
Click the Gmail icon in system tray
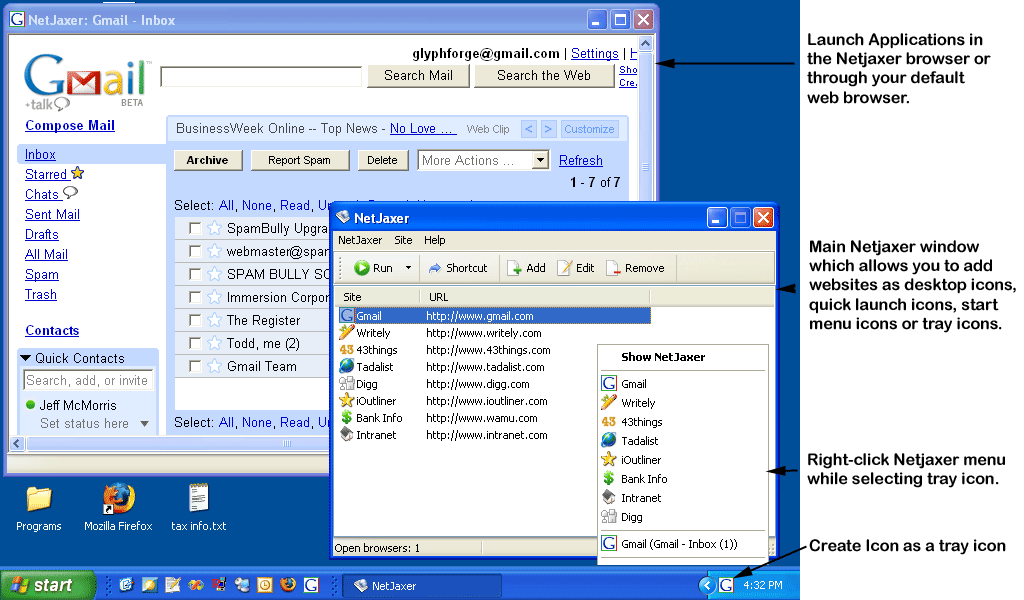(x=726, y=585)
